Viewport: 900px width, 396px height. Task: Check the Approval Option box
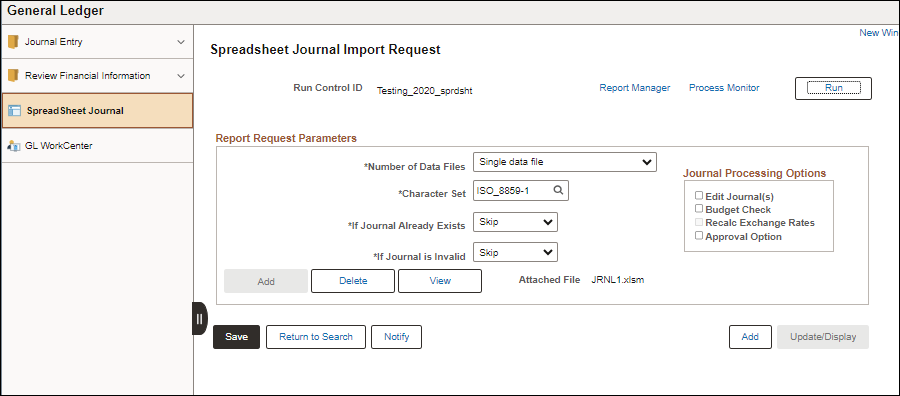pos(699,235)
